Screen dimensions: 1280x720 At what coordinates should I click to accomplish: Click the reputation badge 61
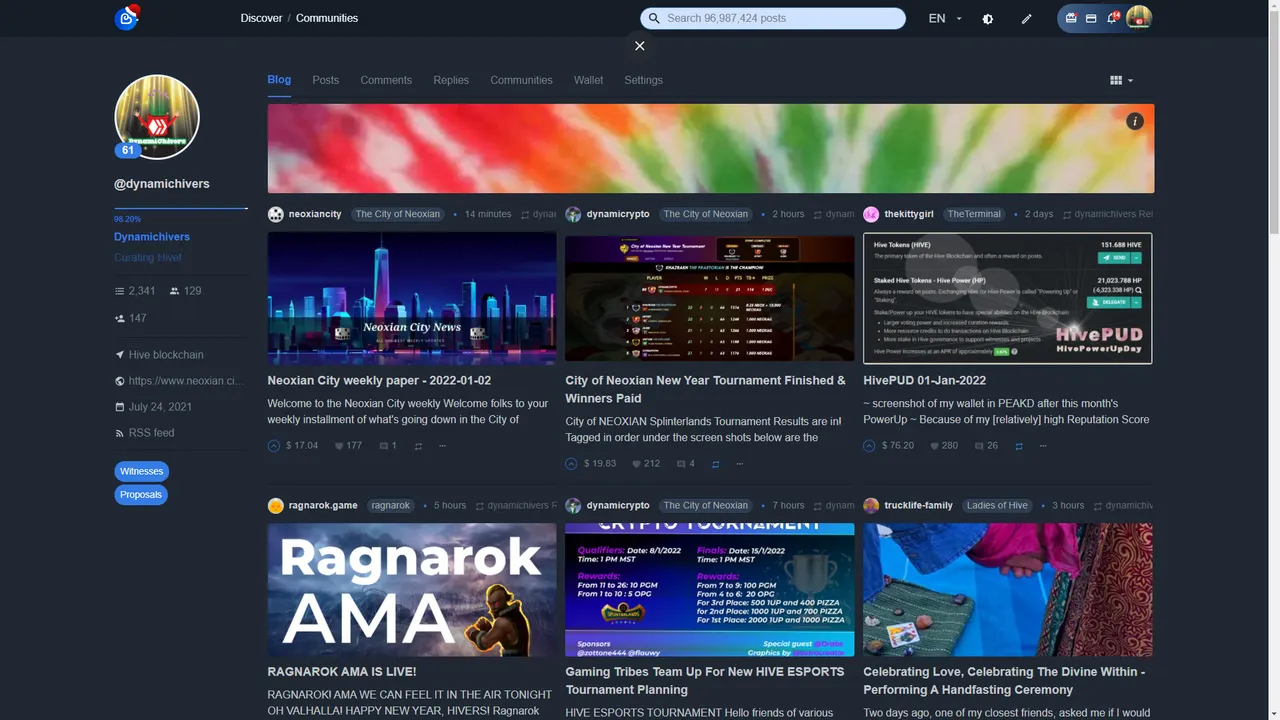pyautogui.click(x=127, y=150)
